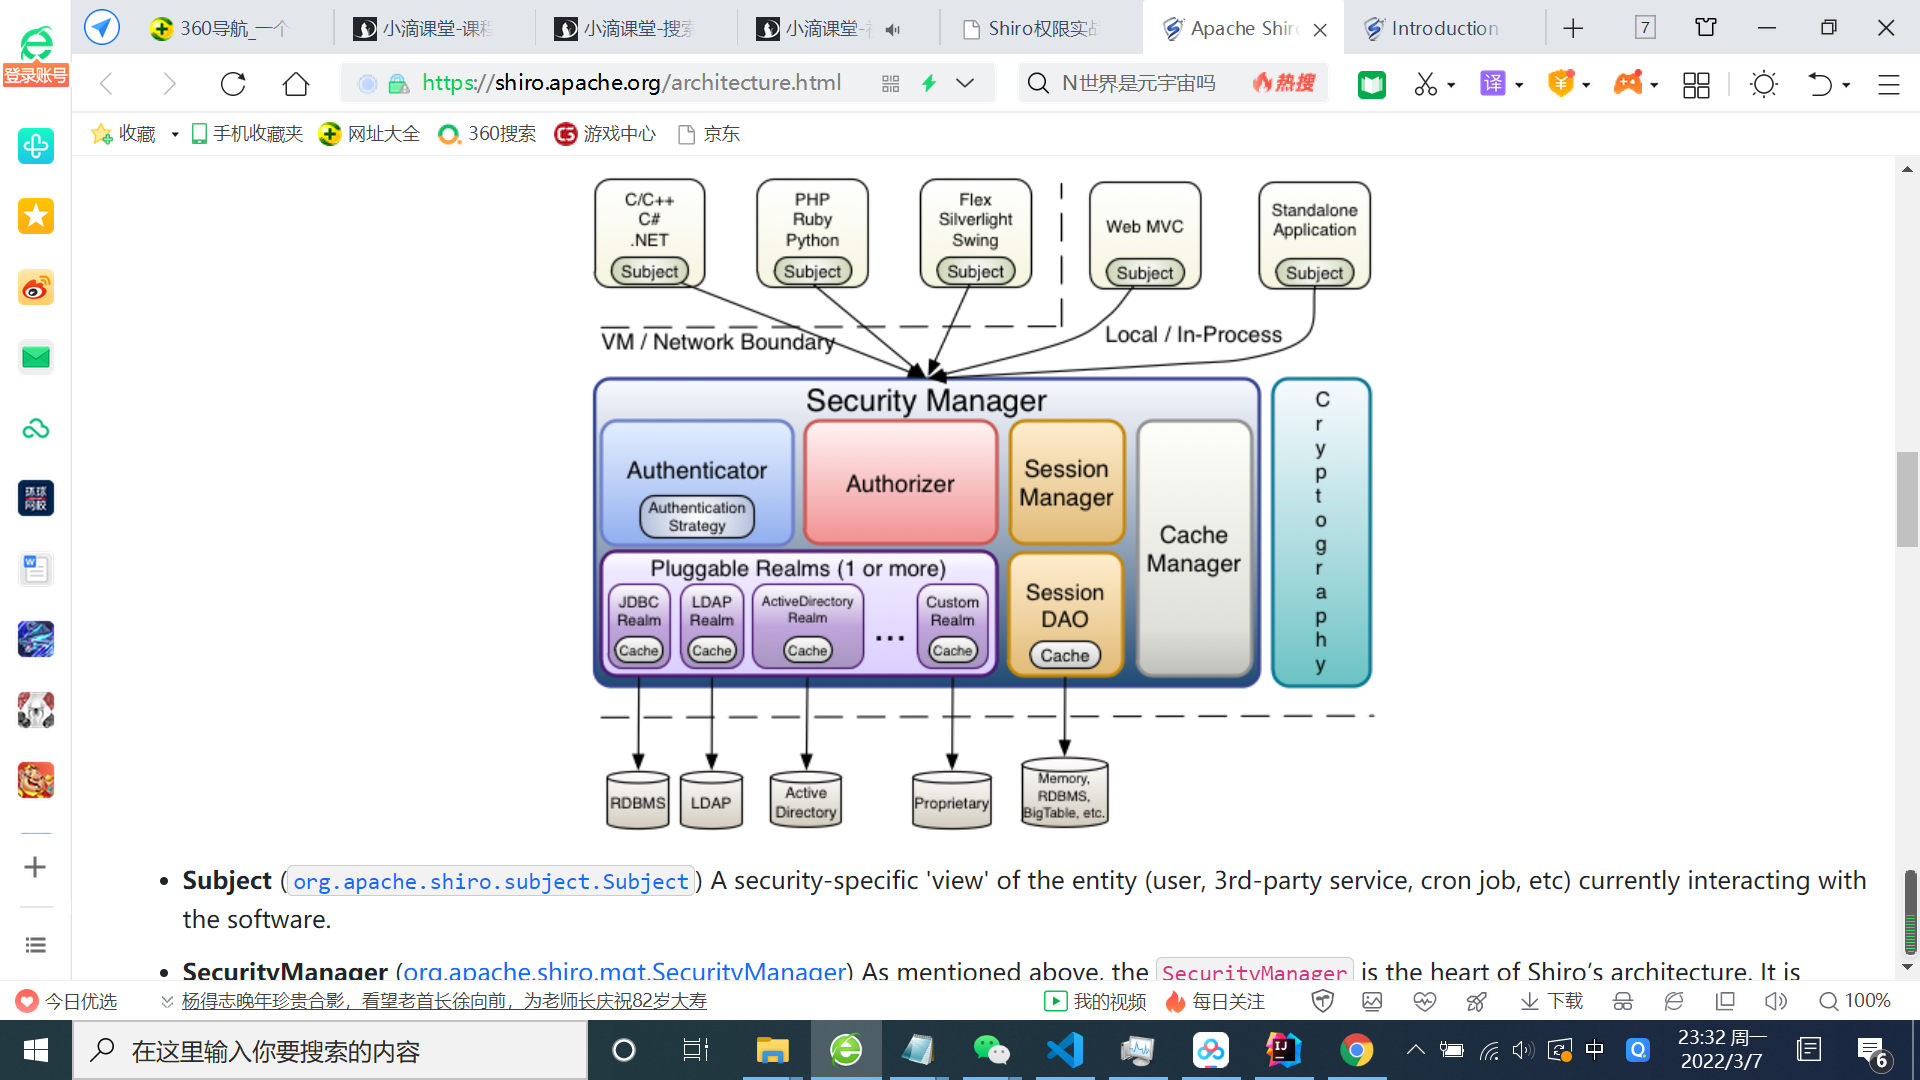Click the yellow star sidebar icon
This screenshot has height=1080, width=1920.
36,216
